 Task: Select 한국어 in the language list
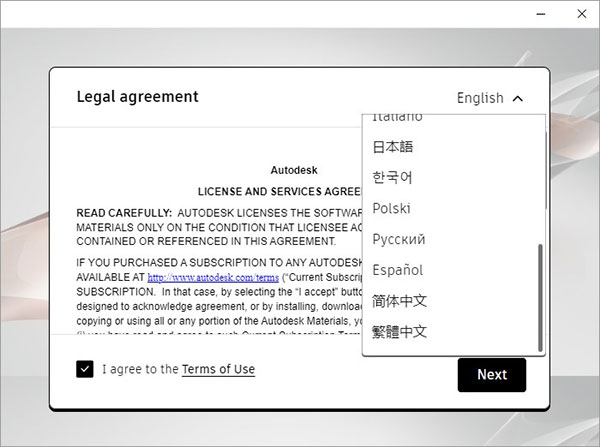click(392, 178)
